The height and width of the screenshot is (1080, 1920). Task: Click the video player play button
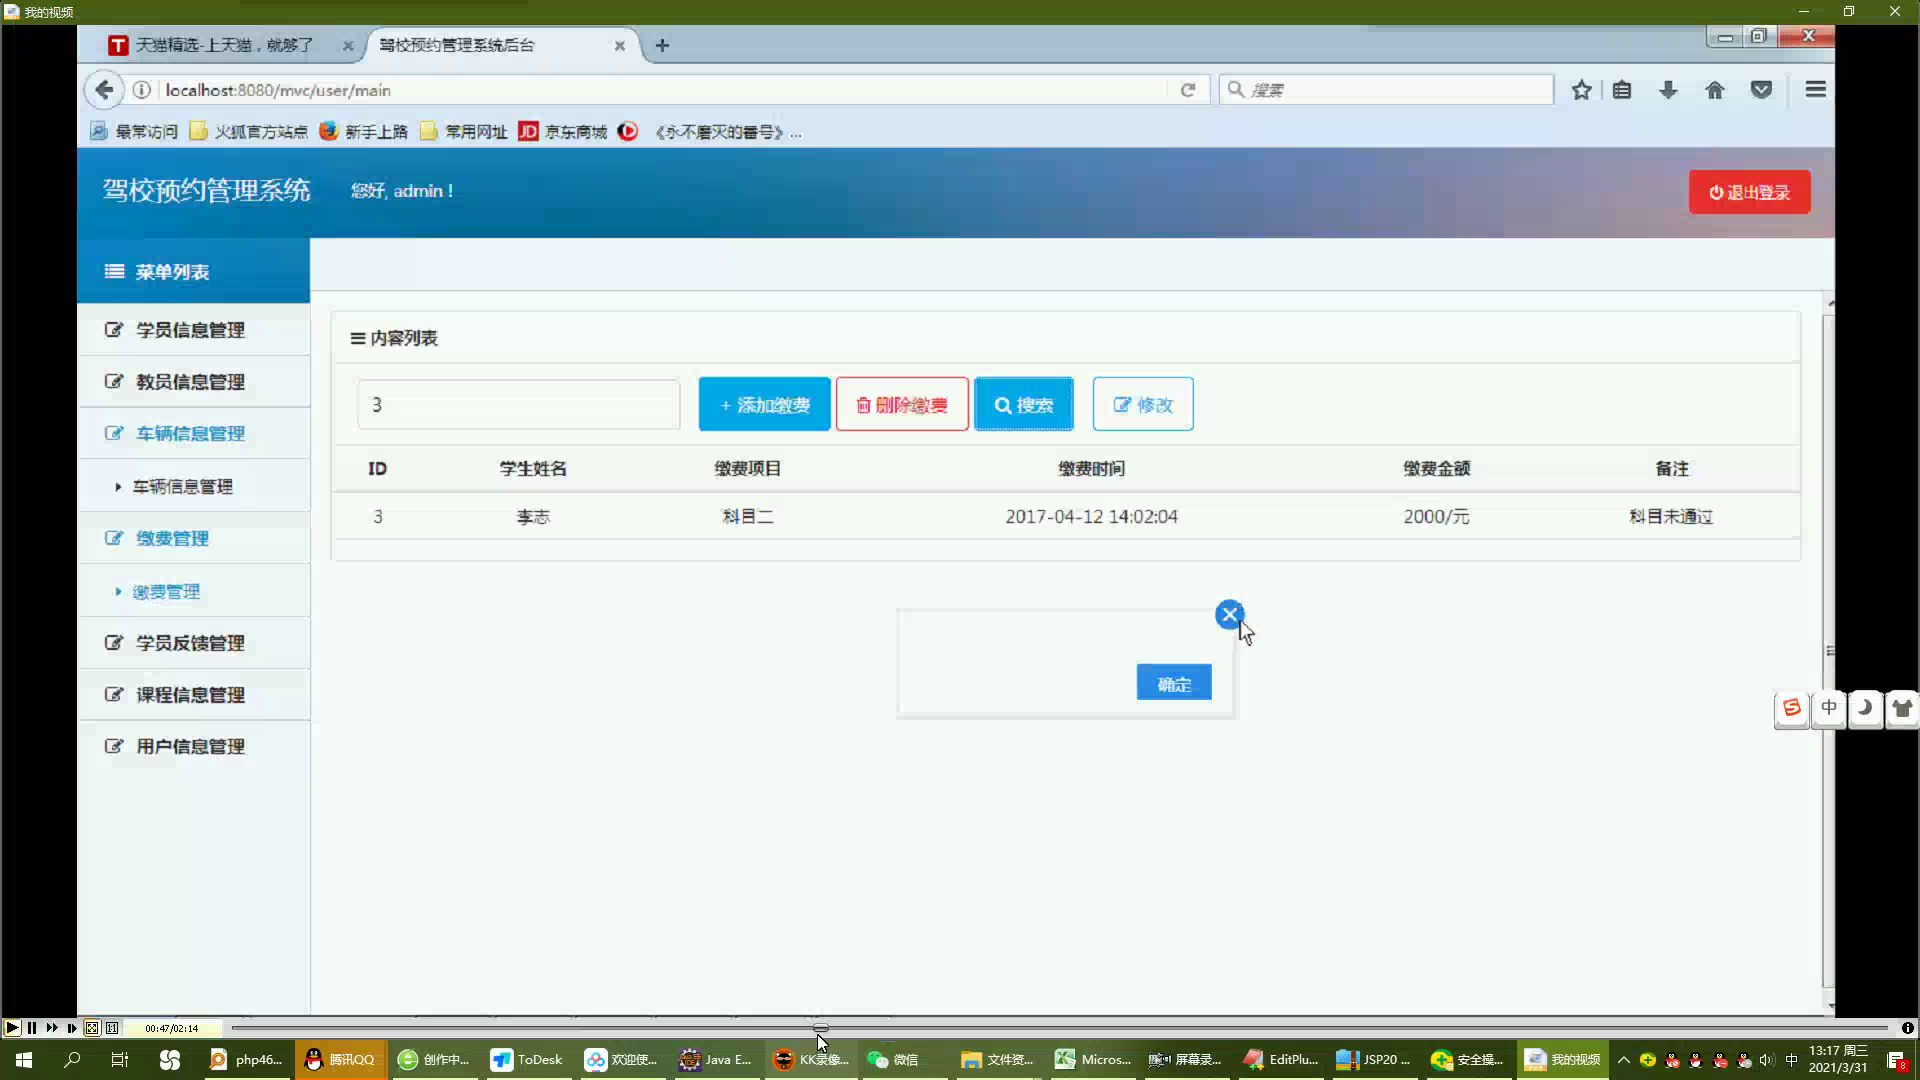(12, 1028)
